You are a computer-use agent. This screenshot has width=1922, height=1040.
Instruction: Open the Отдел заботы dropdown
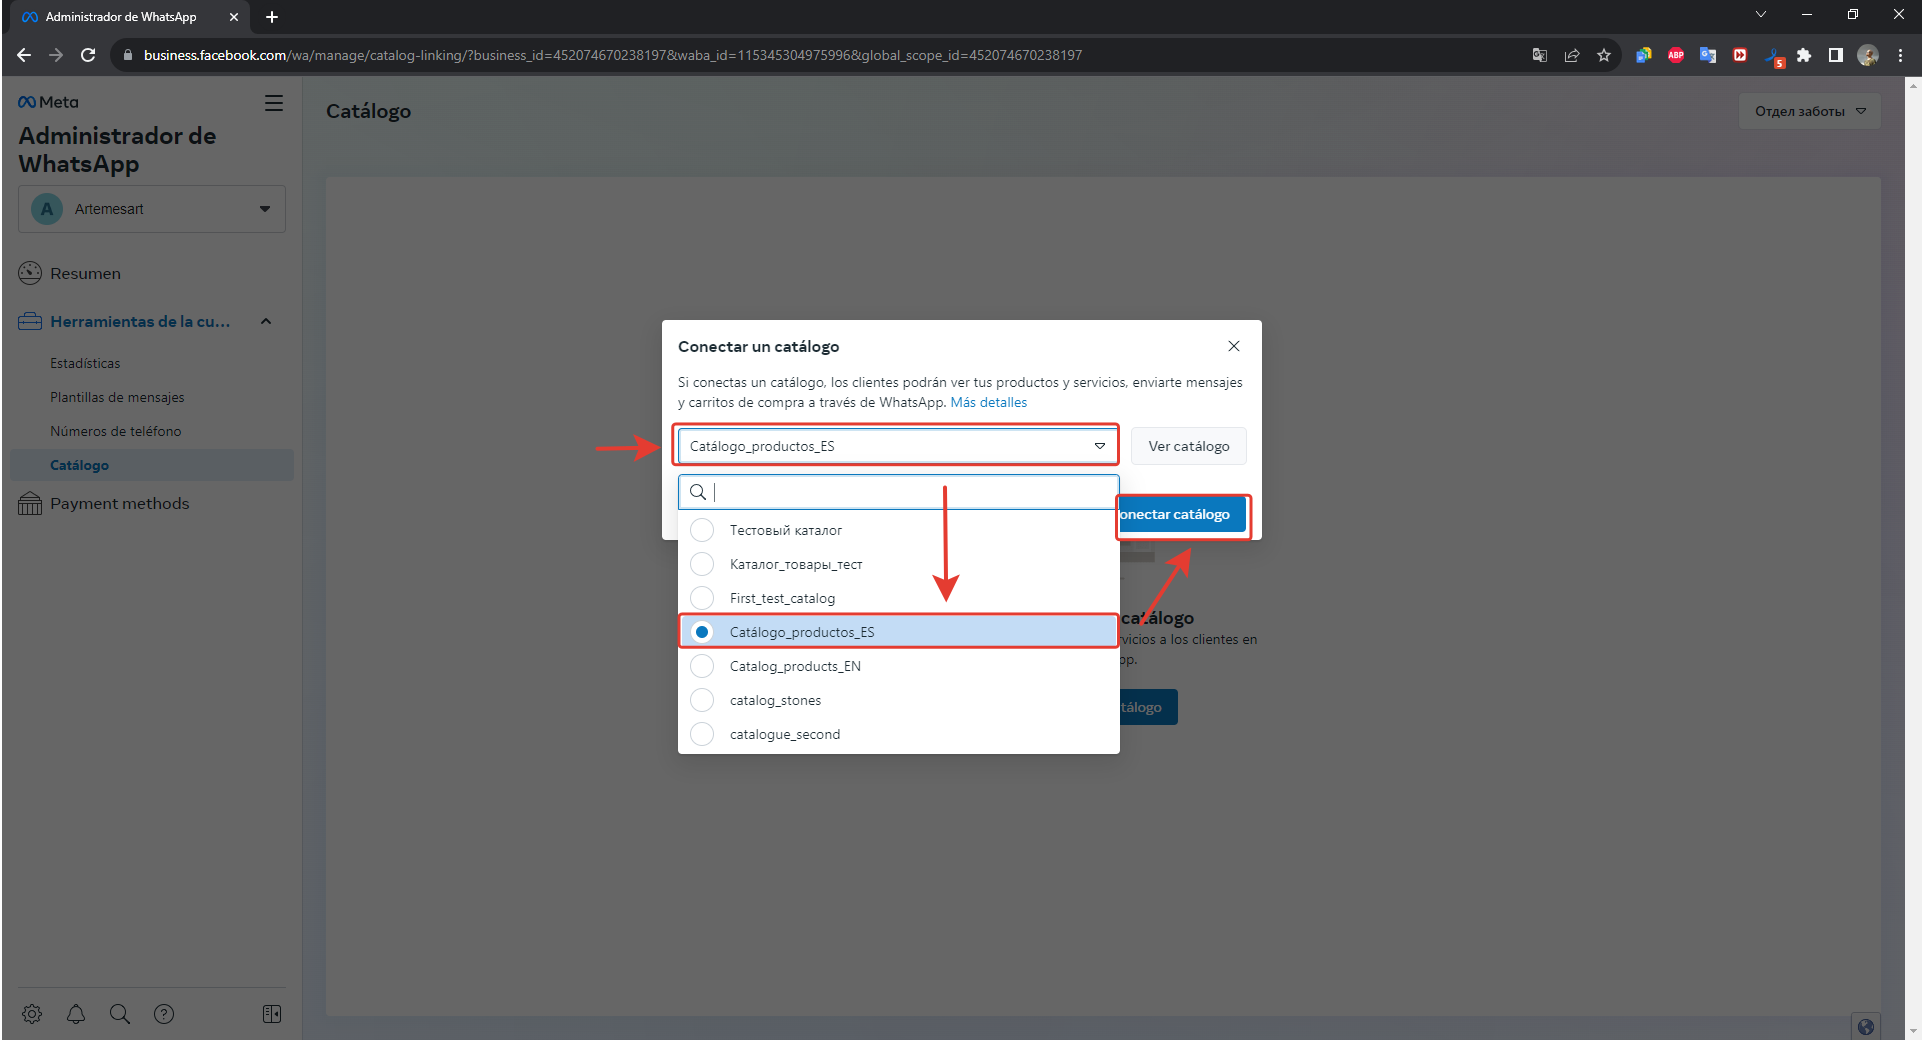(x=1810, y=111)
